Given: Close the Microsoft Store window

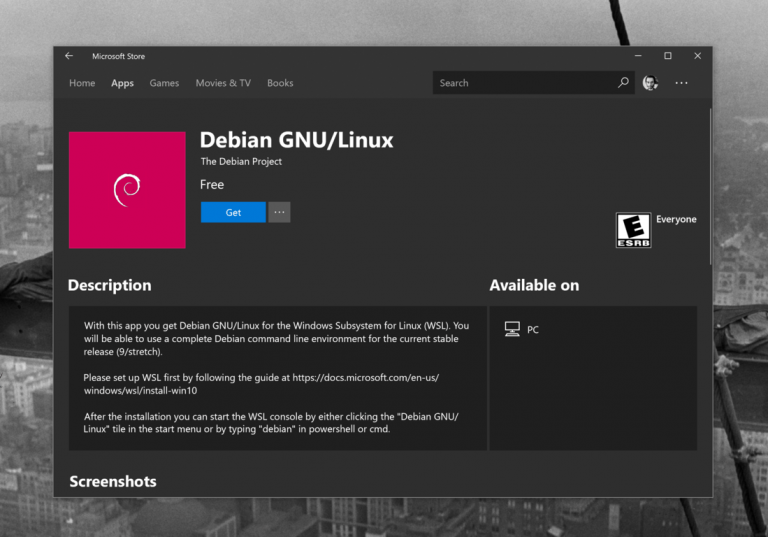Looking at the screenshot, I should (x=697, y=56).
